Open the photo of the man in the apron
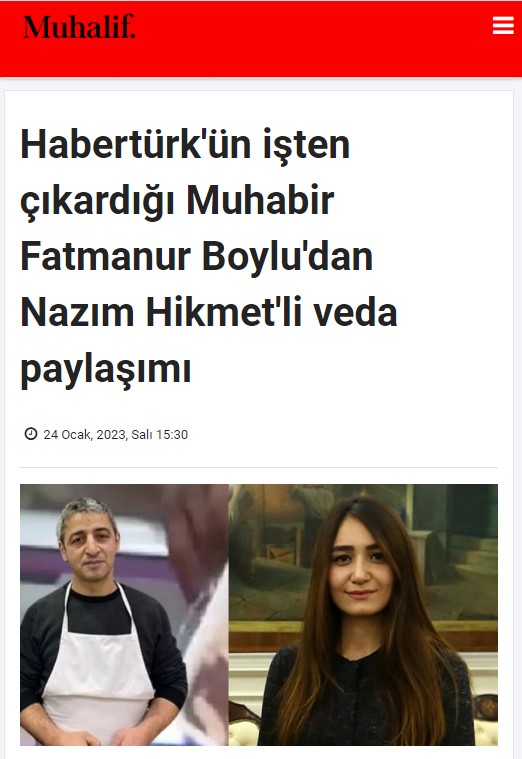 (124, 615)
